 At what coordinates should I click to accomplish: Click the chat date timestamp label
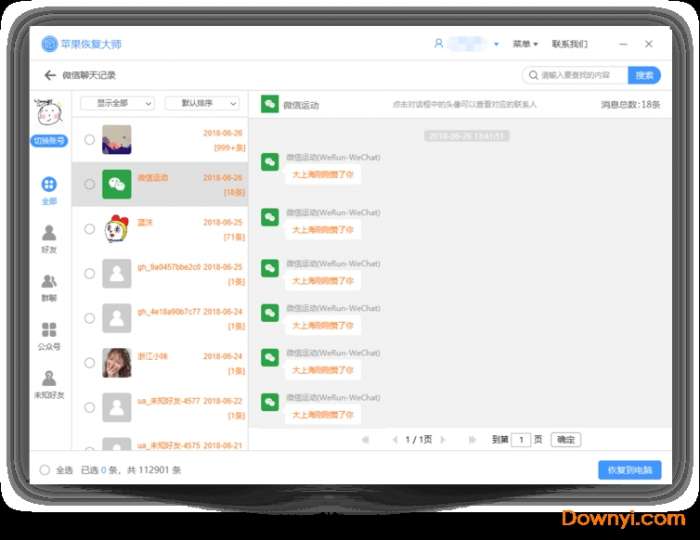pos(467,136)
